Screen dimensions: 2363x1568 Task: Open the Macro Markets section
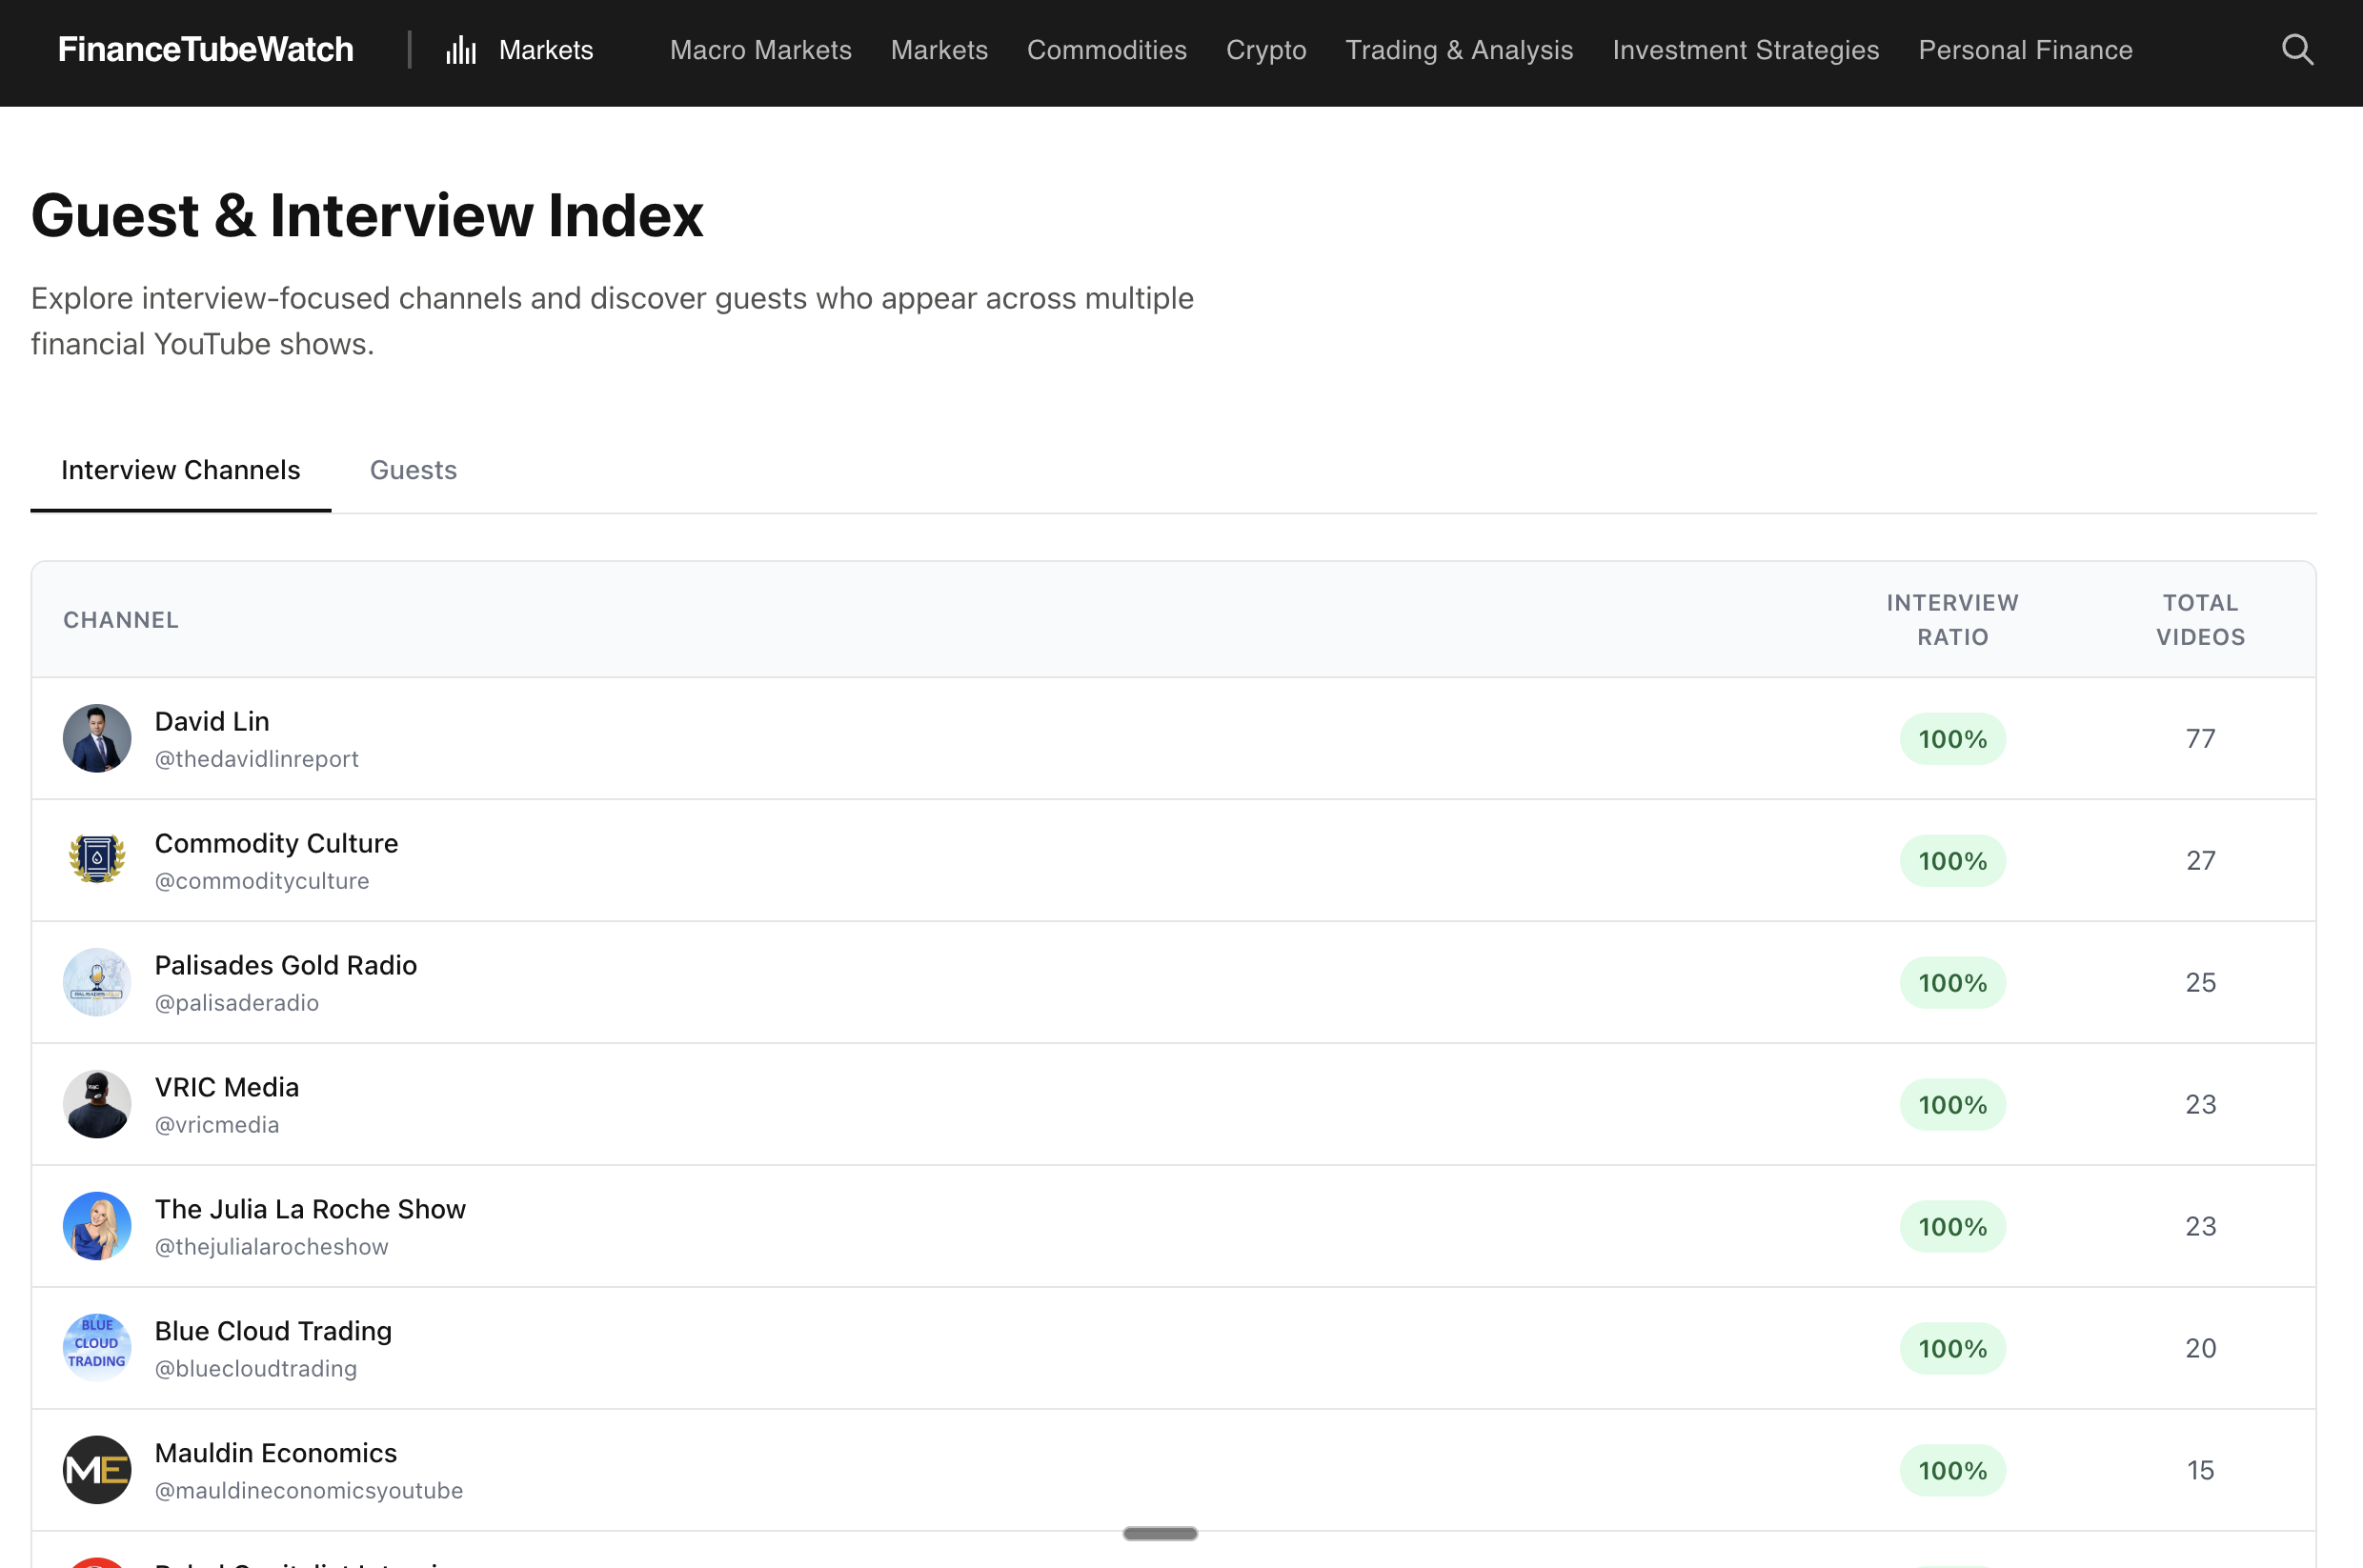coord(760,49)
